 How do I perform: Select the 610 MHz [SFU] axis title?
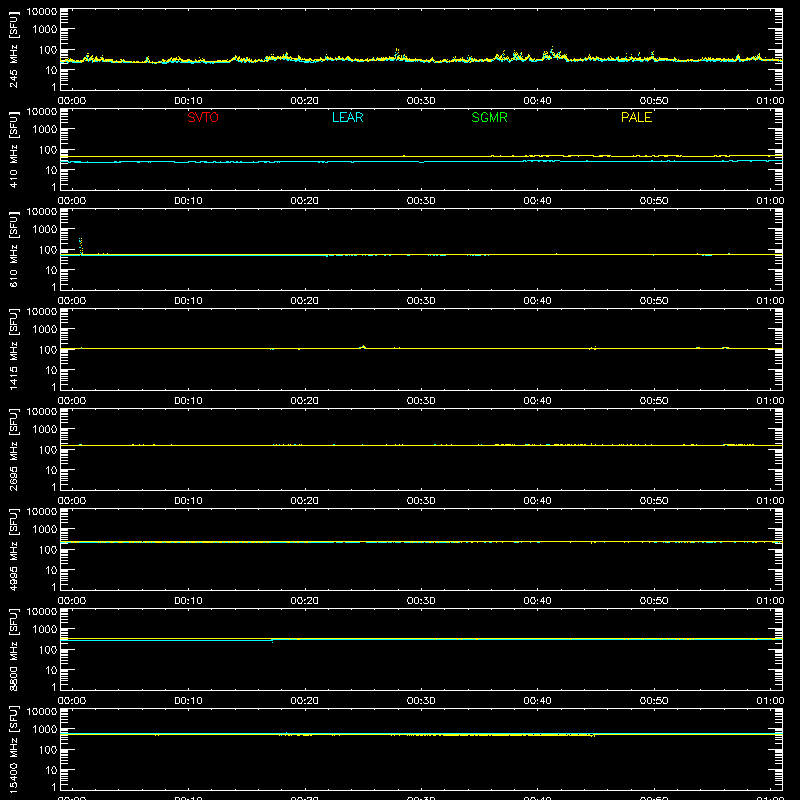pos(13,249)
